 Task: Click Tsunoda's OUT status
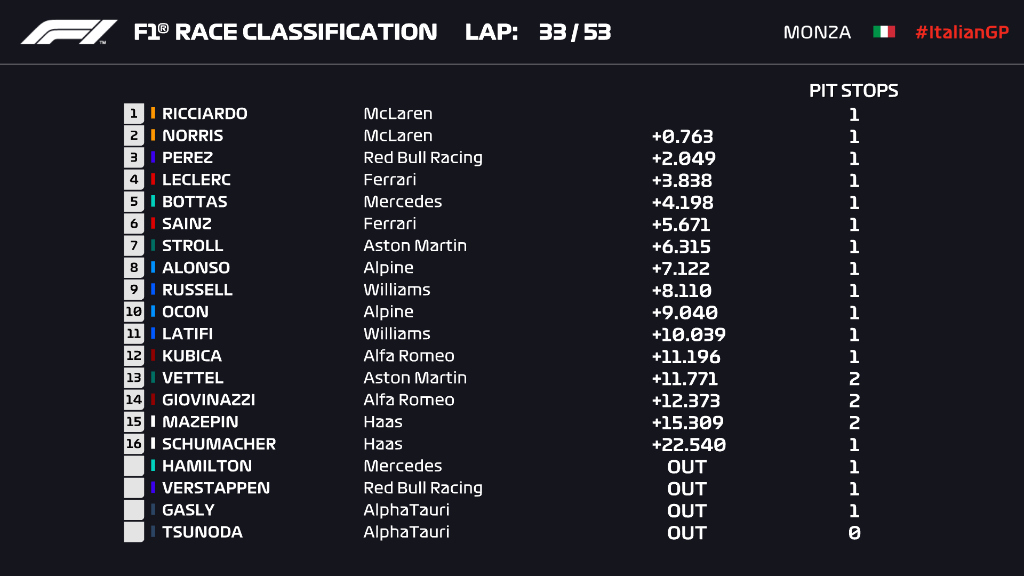pyautogui.click(x=687, y=533)
